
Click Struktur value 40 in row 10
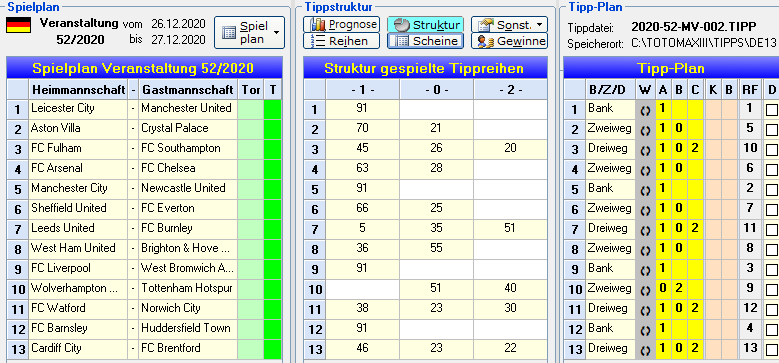pyautogui.click(x=510, y=289)
